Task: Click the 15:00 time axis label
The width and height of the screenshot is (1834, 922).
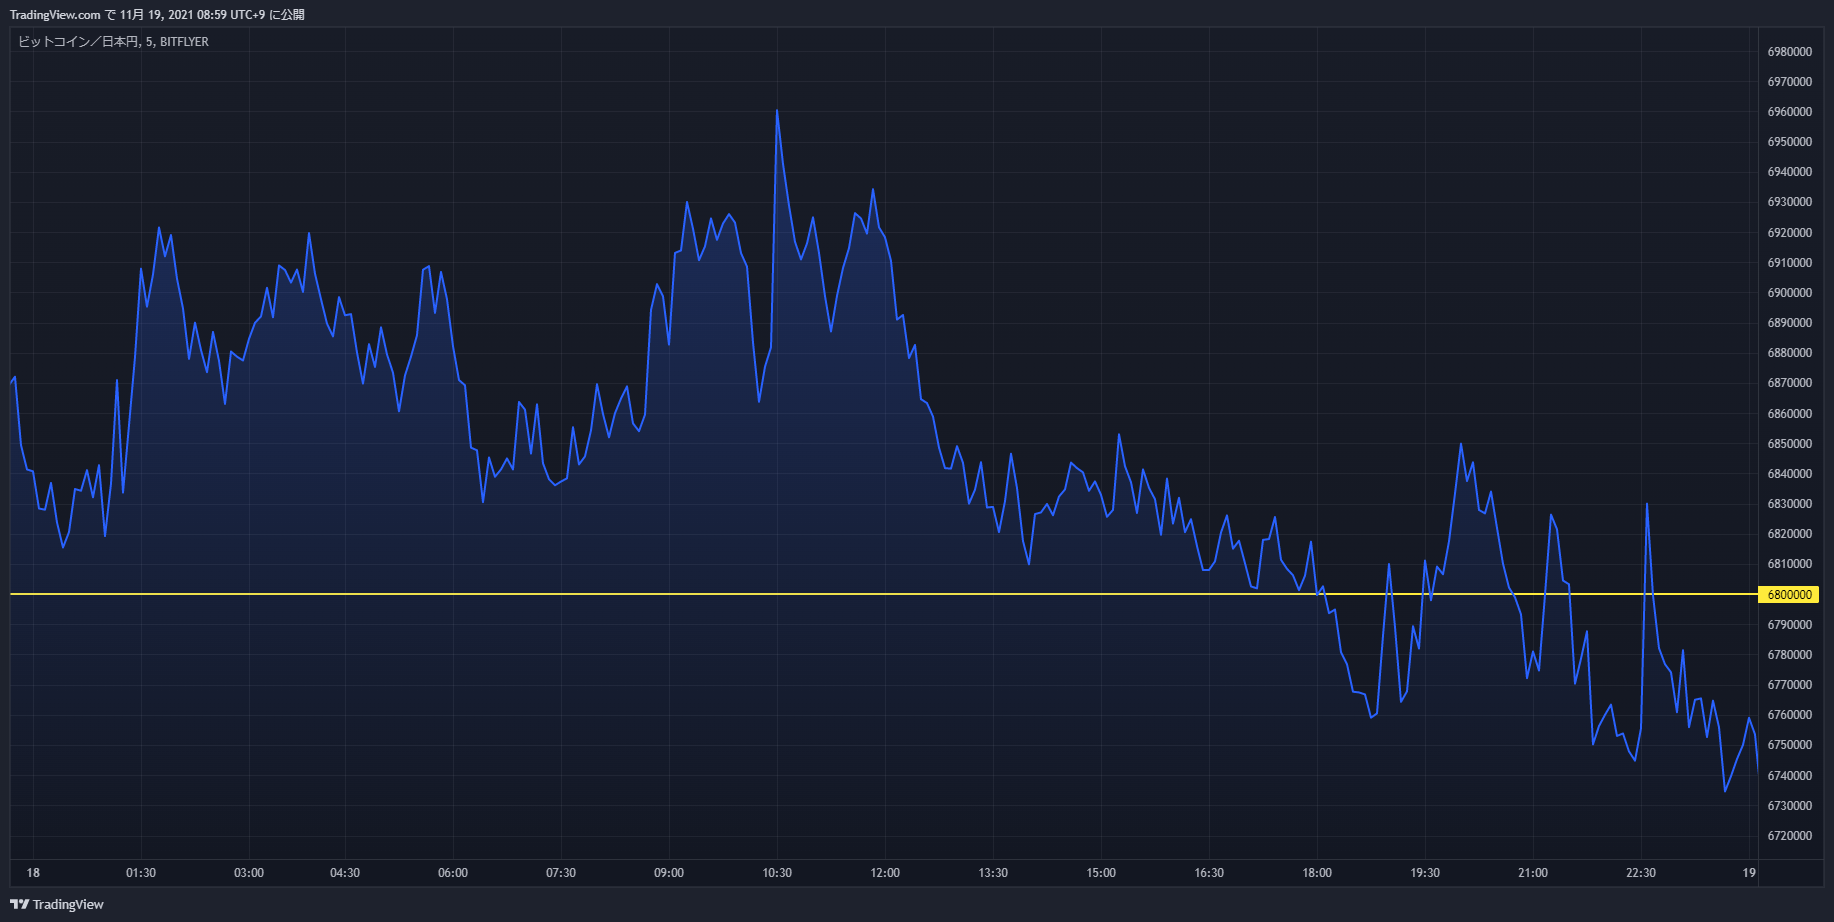Action: tap(1101, 873)
